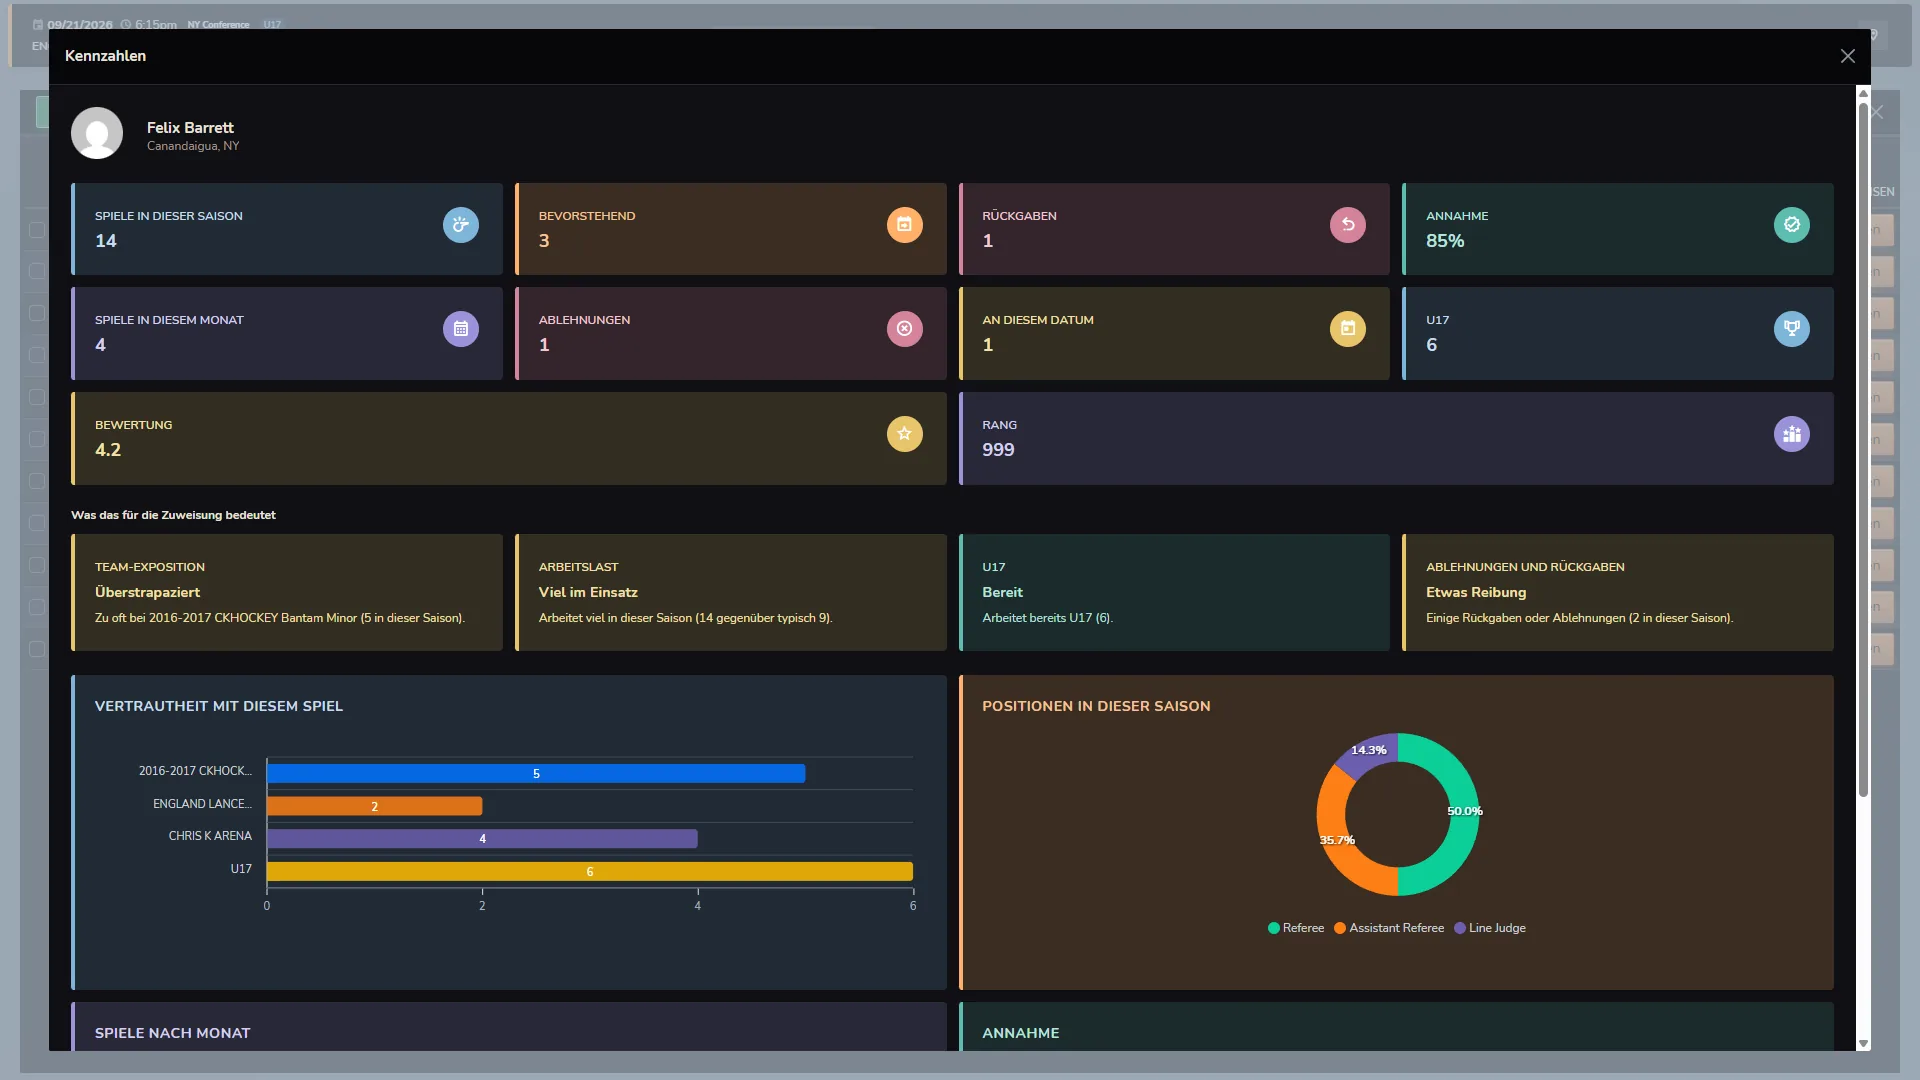
Task: Close the Kennzahlen dialog
Action: [x=1848, y=56]
